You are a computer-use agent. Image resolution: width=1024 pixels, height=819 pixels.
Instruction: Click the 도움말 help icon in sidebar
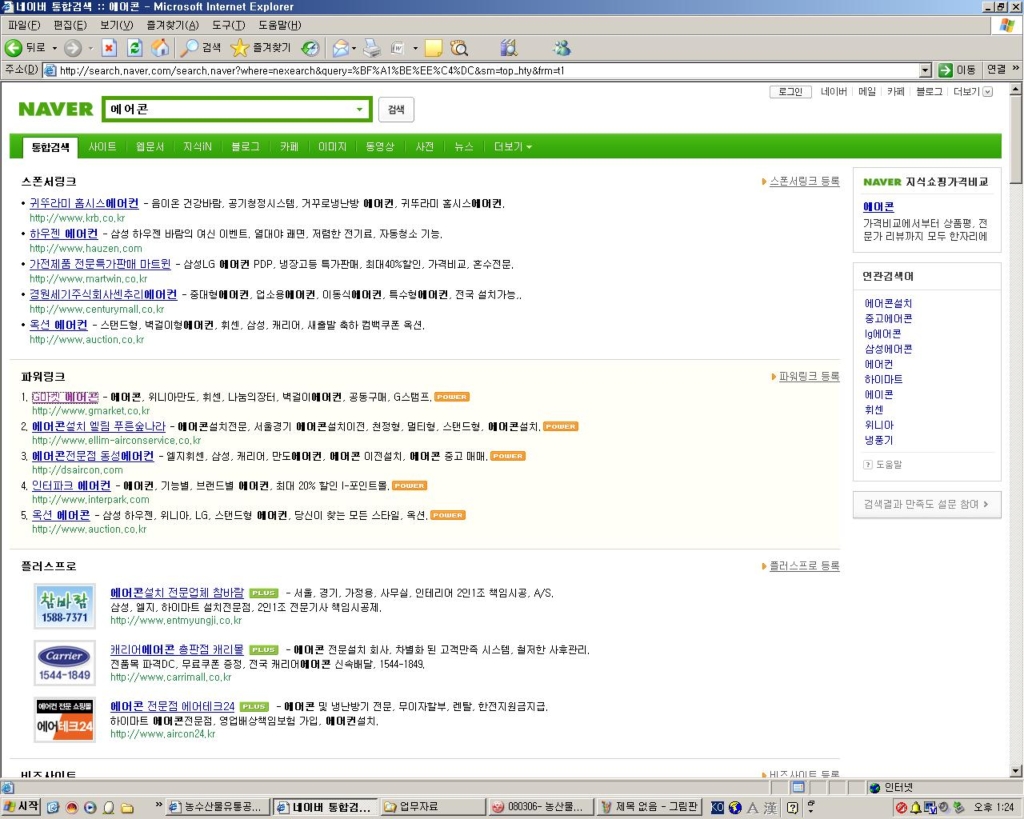(x=868, y=465)
